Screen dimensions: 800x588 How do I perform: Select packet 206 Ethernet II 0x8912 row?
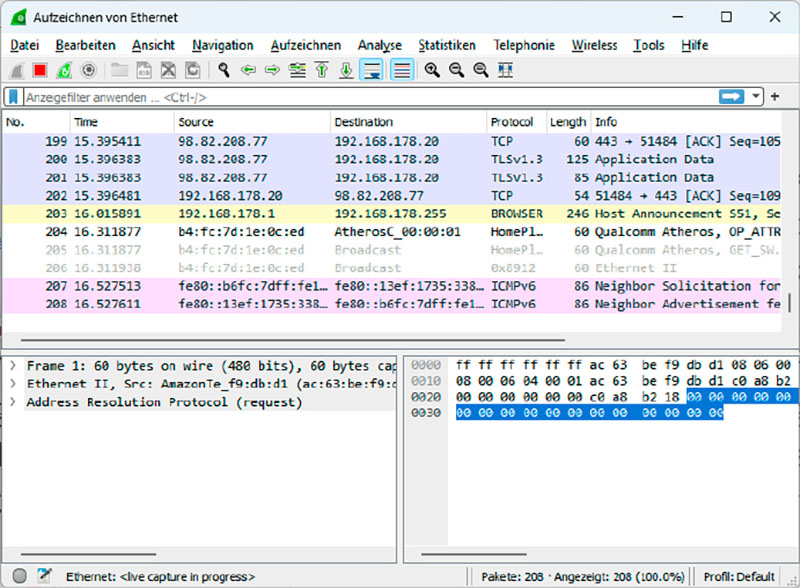tap(392, 268)
